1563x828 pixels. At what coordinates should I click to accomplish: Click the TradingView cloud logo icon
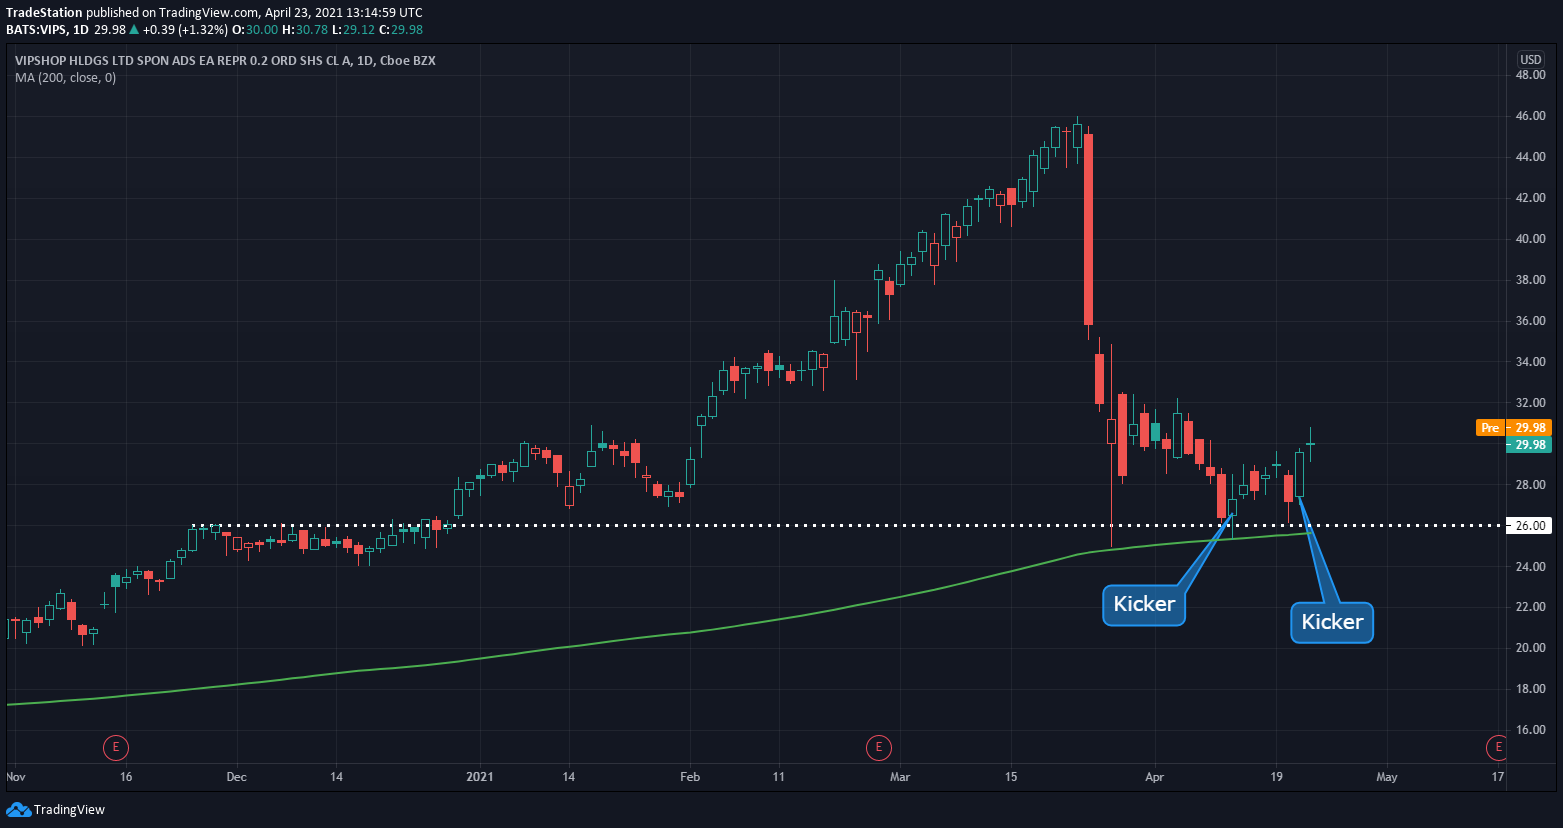[x=18, y=809]
